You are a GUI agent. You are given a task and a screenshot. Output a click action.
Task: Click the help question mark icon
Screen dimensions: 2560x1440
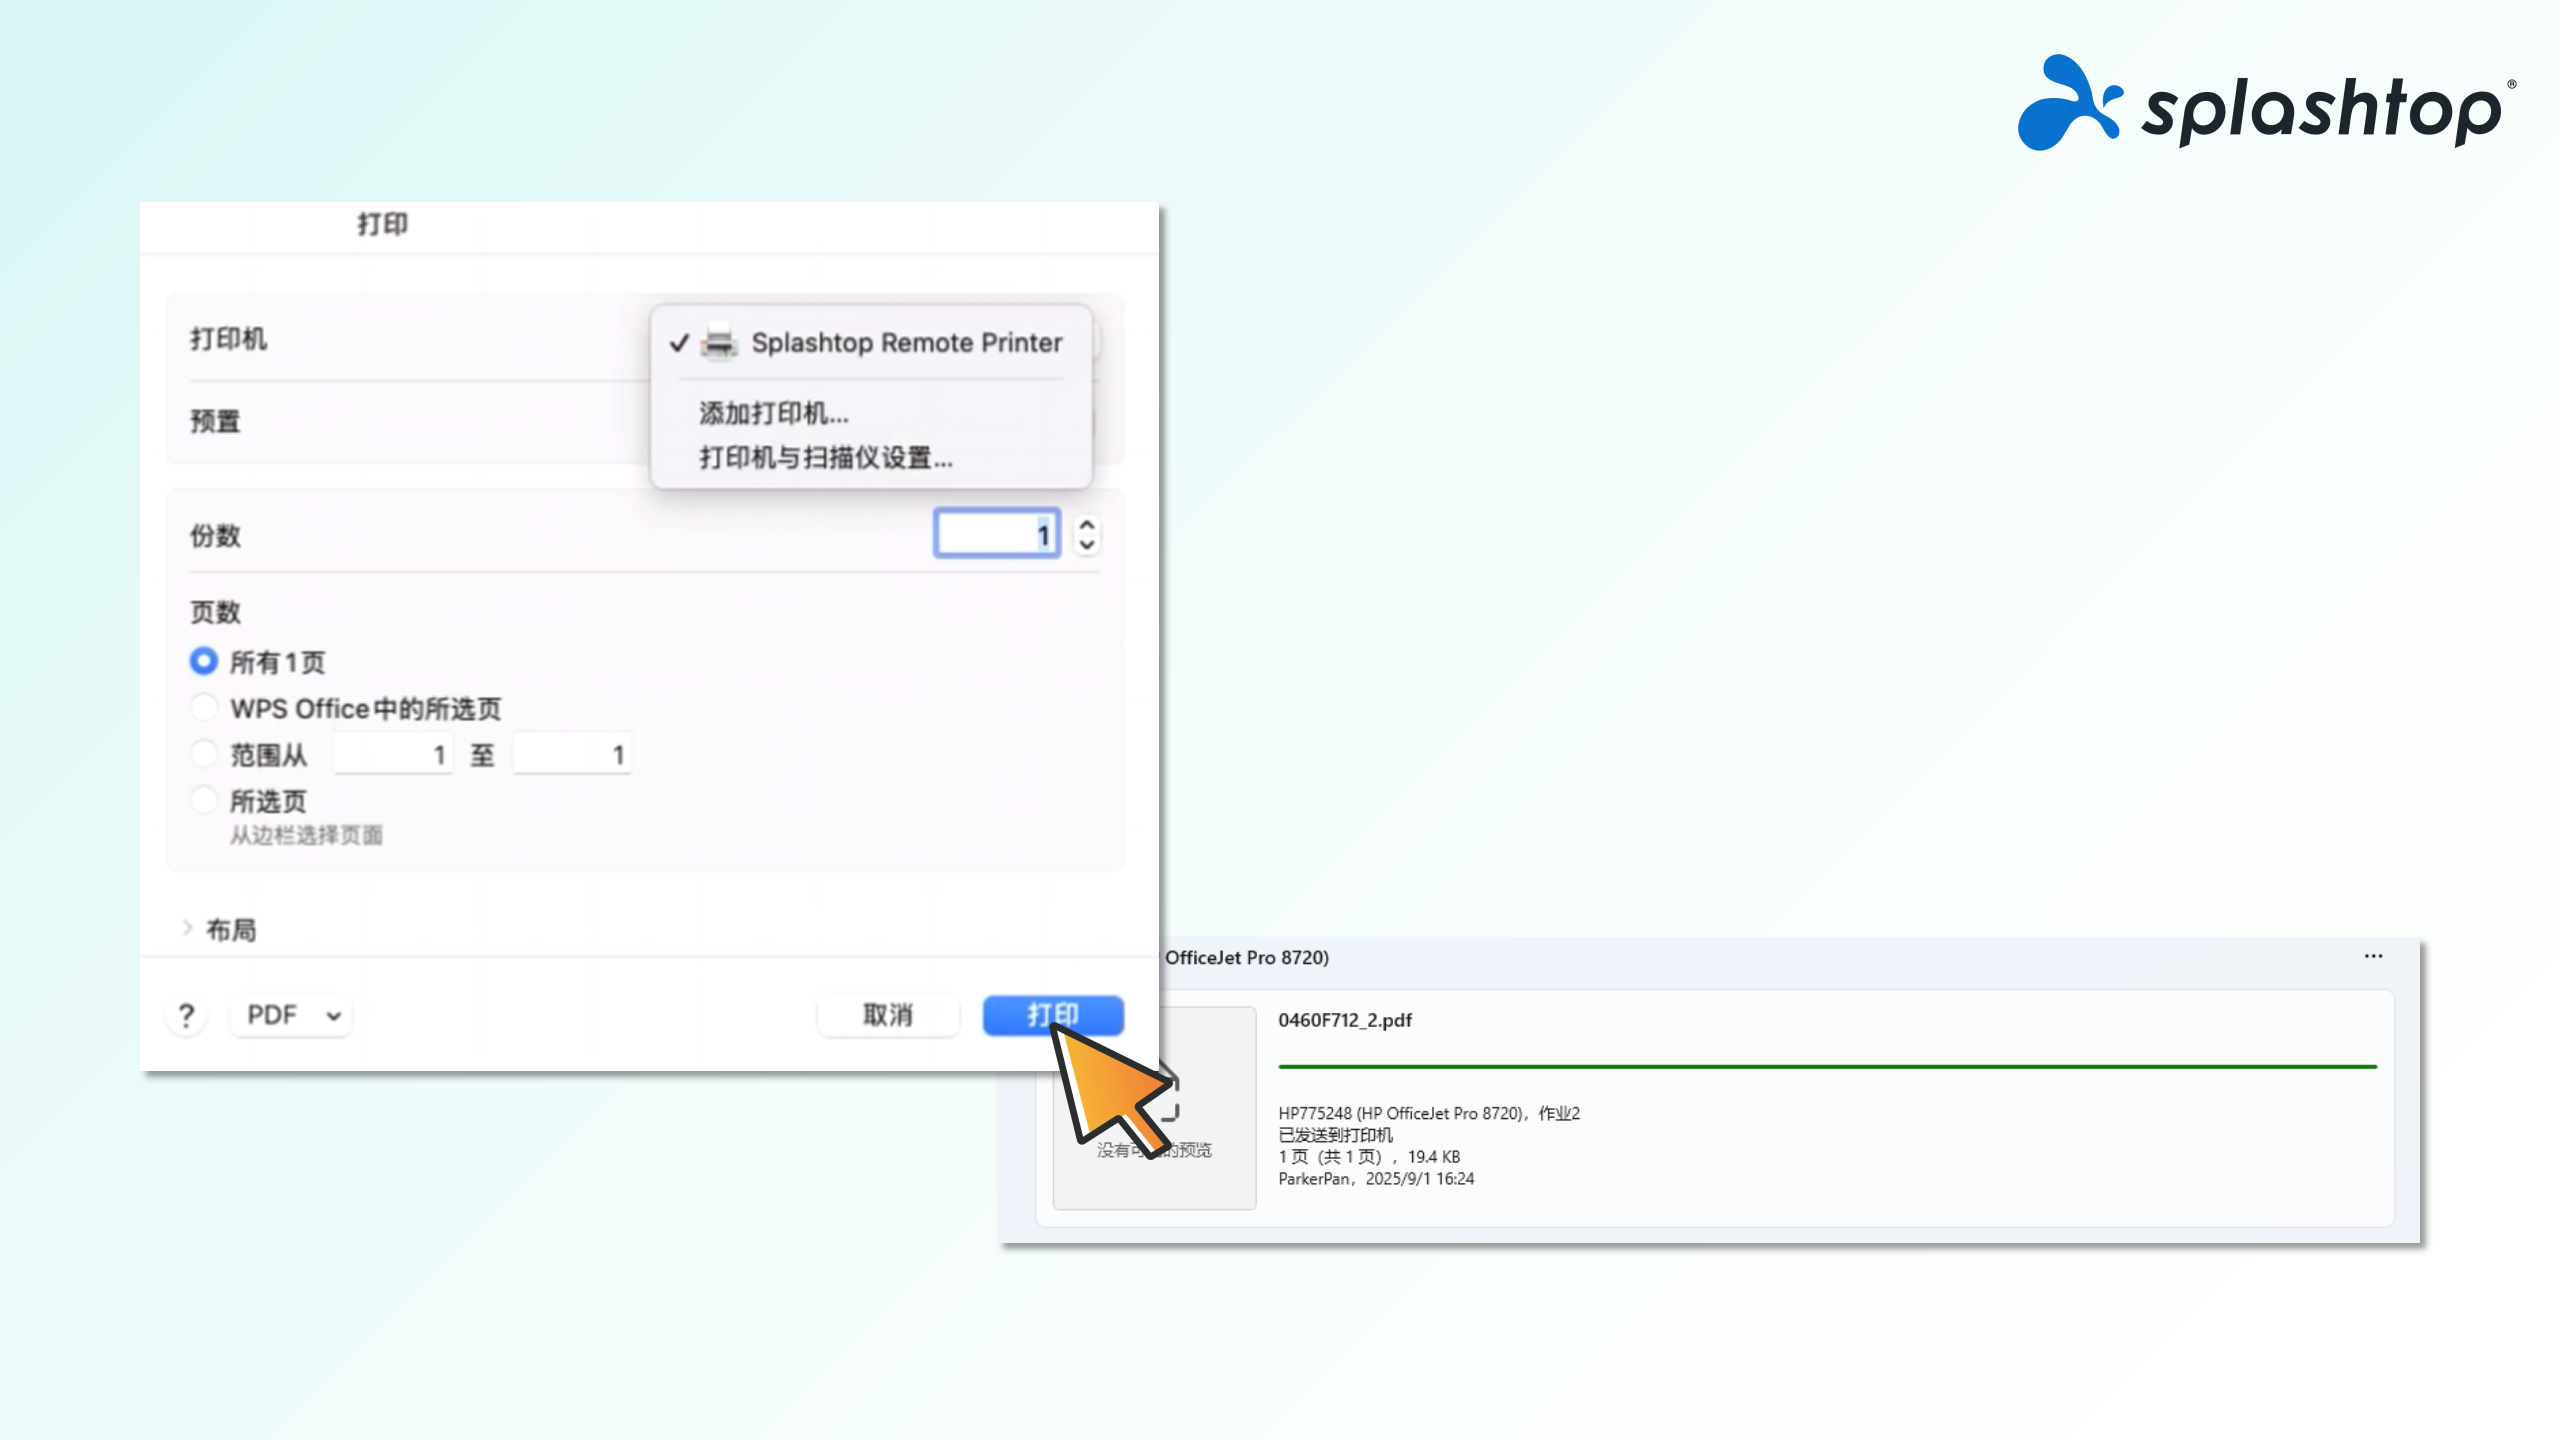(x=186, y=1016)
